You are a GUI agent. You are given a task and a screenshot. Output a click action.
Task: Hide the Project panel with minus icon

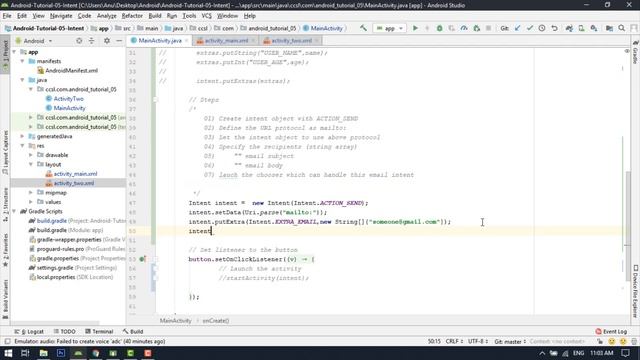click(119, 41)
